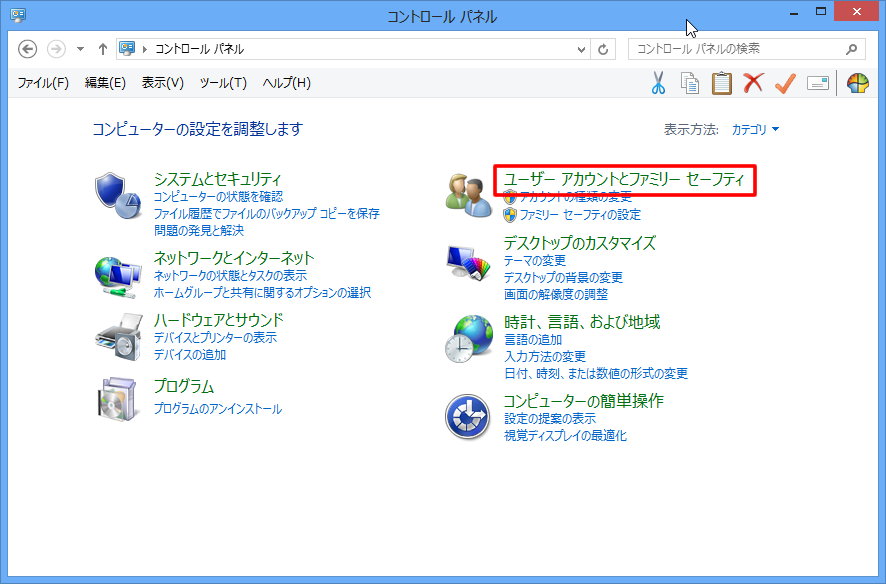
Task: Refresh the Control Panel address bar
Action: pos(603,49)
